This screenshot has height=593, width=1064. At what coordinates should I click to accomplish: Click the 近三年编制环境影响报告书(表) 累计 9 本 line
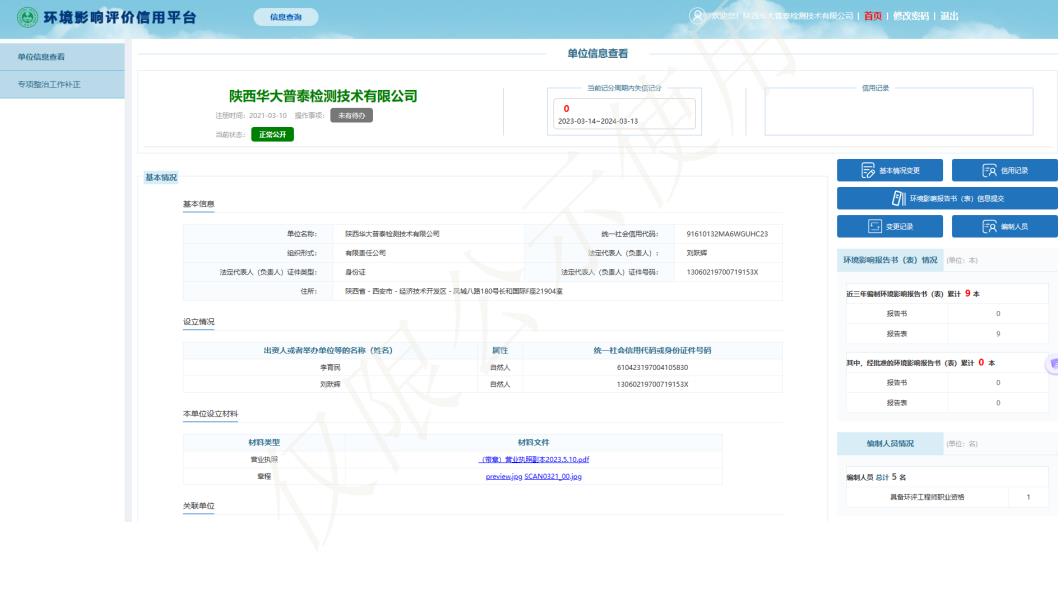pyautogui.click(x=912, y=294)
